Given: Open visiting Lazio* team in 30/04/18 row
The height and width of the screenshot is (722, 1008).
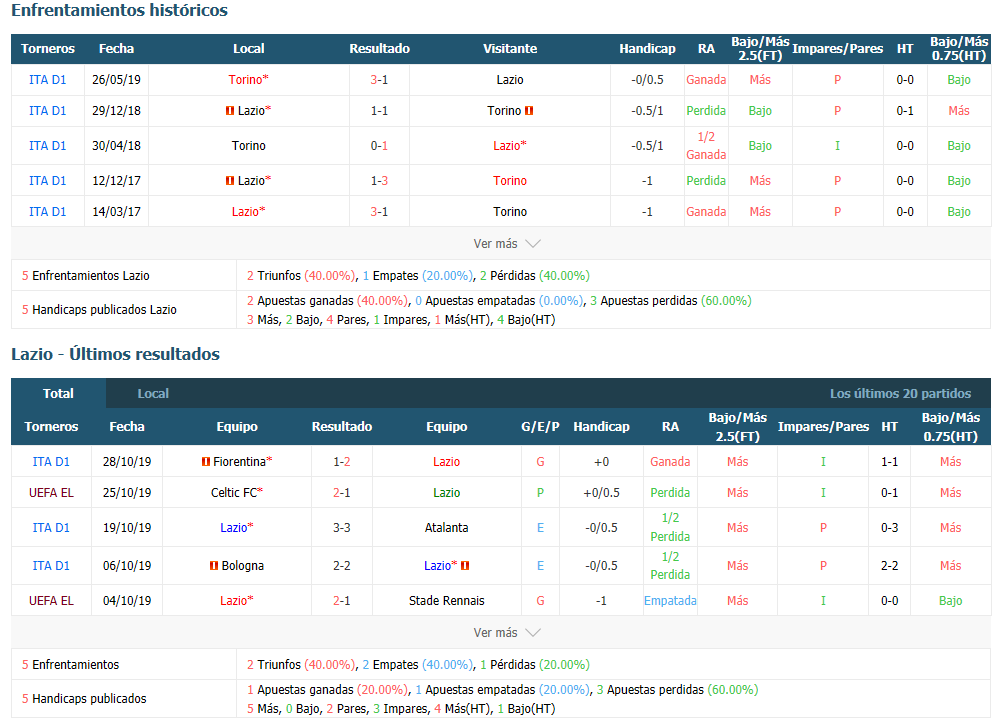Looking at the screenshot, I should pyautogui.click(x=510, y=146).
